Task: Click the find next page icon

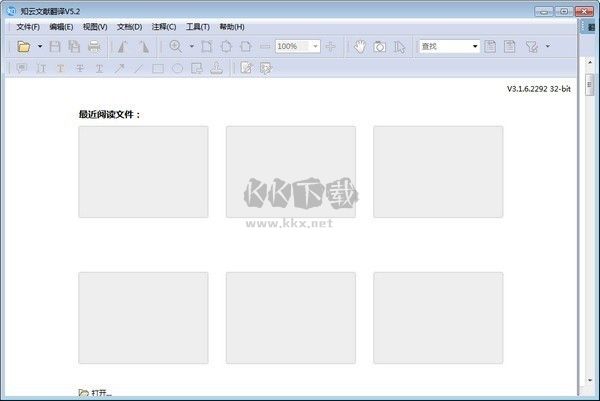Action: coord(510,47)
